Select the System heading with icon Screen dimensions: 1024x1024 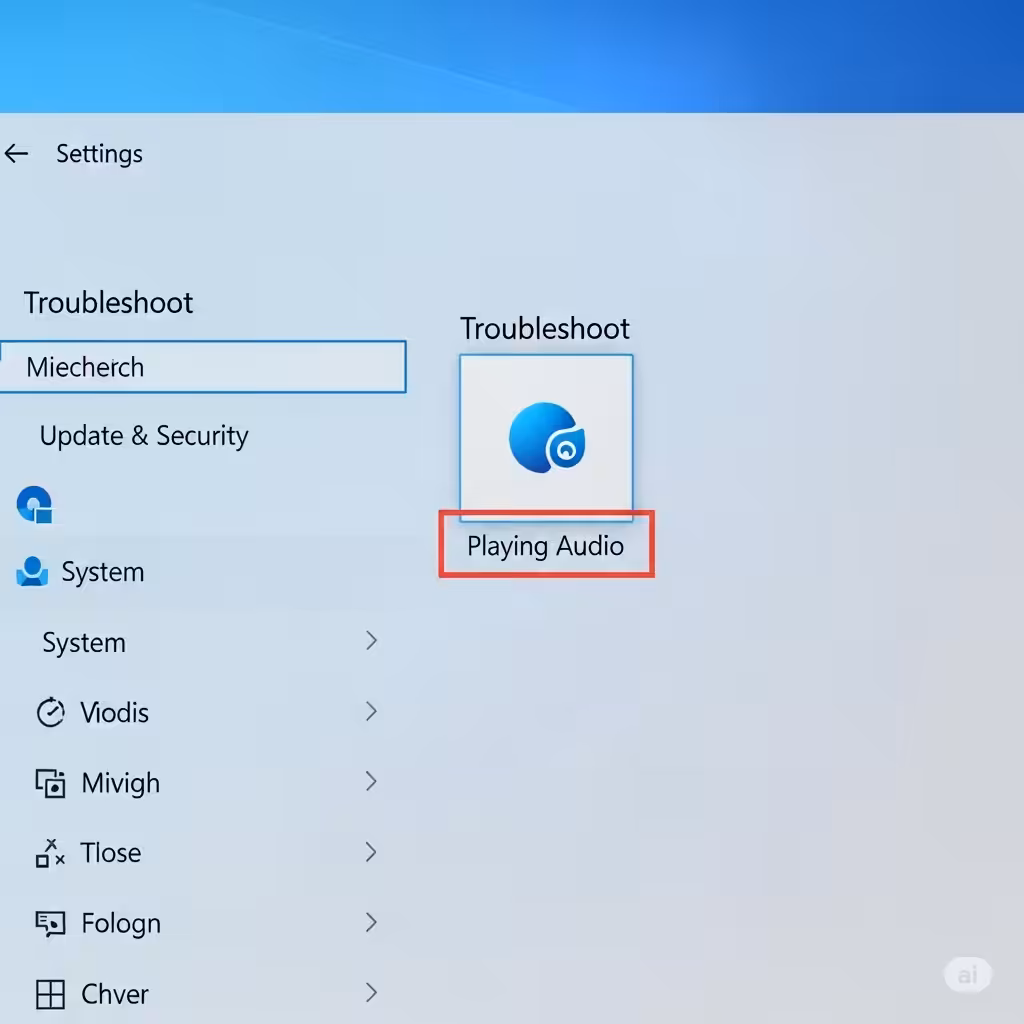point(103,572)
